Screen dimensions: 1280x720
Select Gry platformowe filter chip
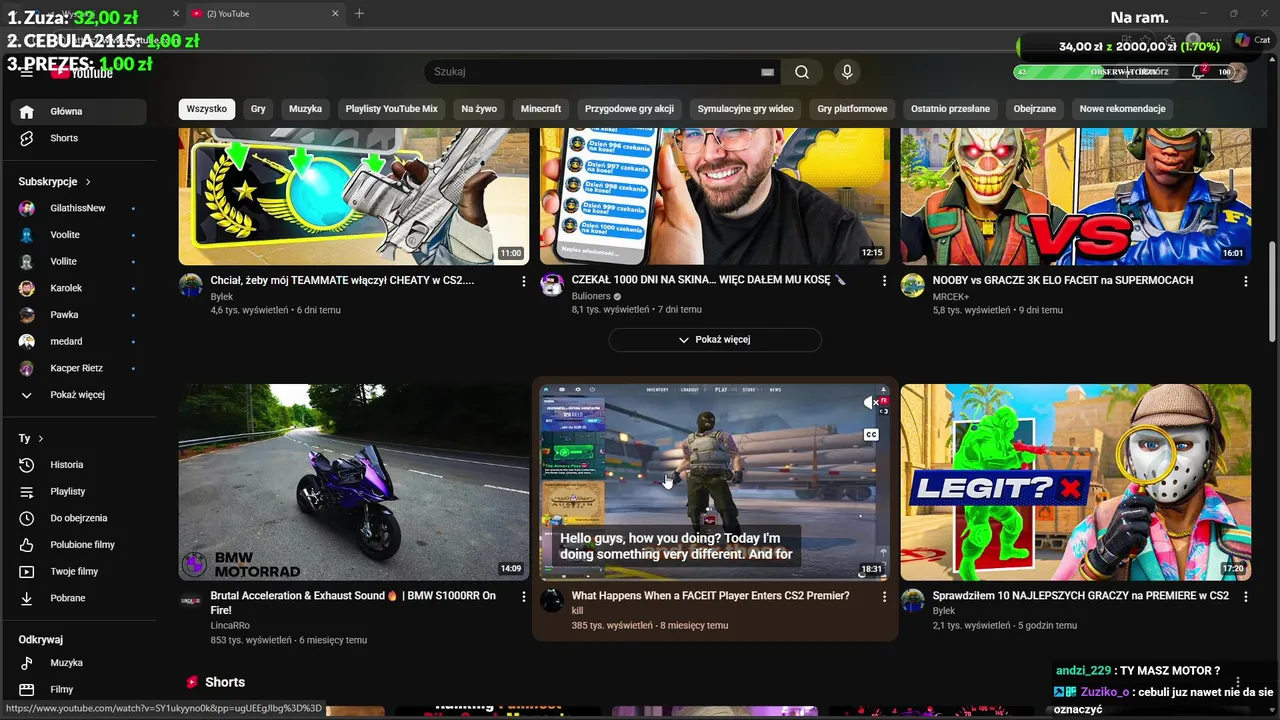[x=852, y=109]
